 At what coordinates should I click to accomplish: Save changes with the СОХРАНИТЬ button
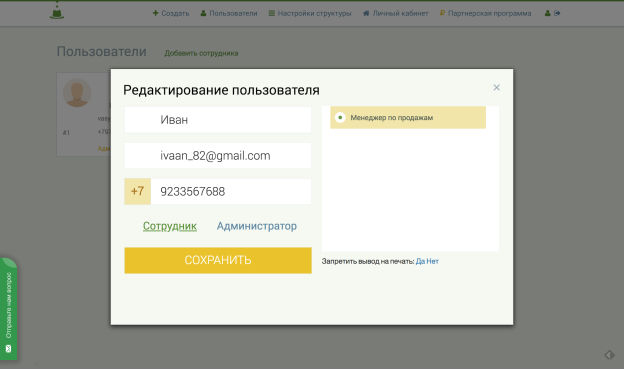[x=218, y=260]
